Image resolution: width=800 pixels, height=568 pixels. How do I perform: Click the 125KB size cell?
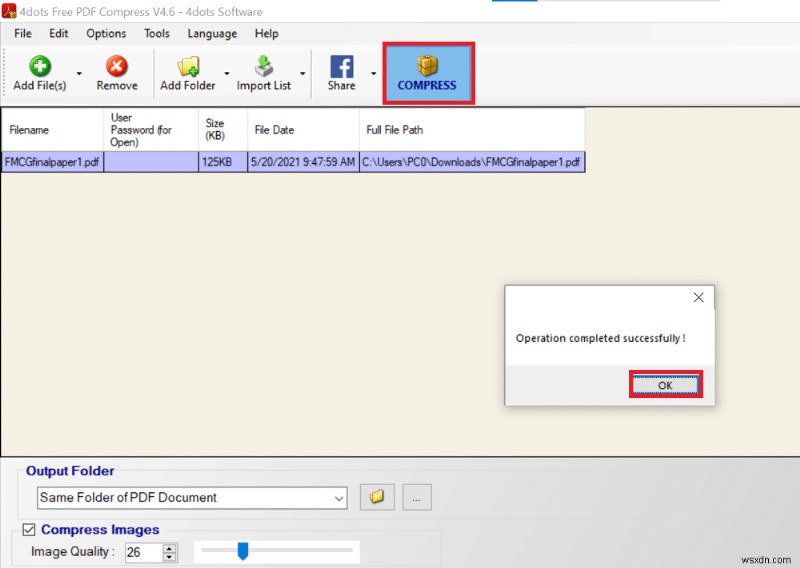[223, 162]
